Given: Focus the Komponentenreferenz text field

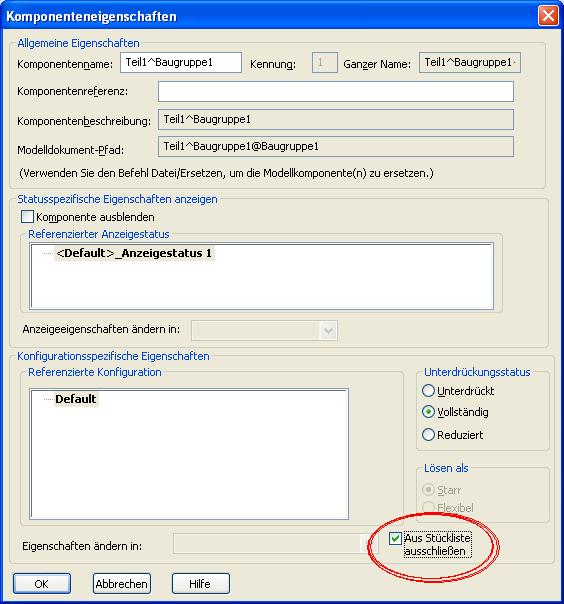Looking at the screenshot, I should (x=336, y=91).
